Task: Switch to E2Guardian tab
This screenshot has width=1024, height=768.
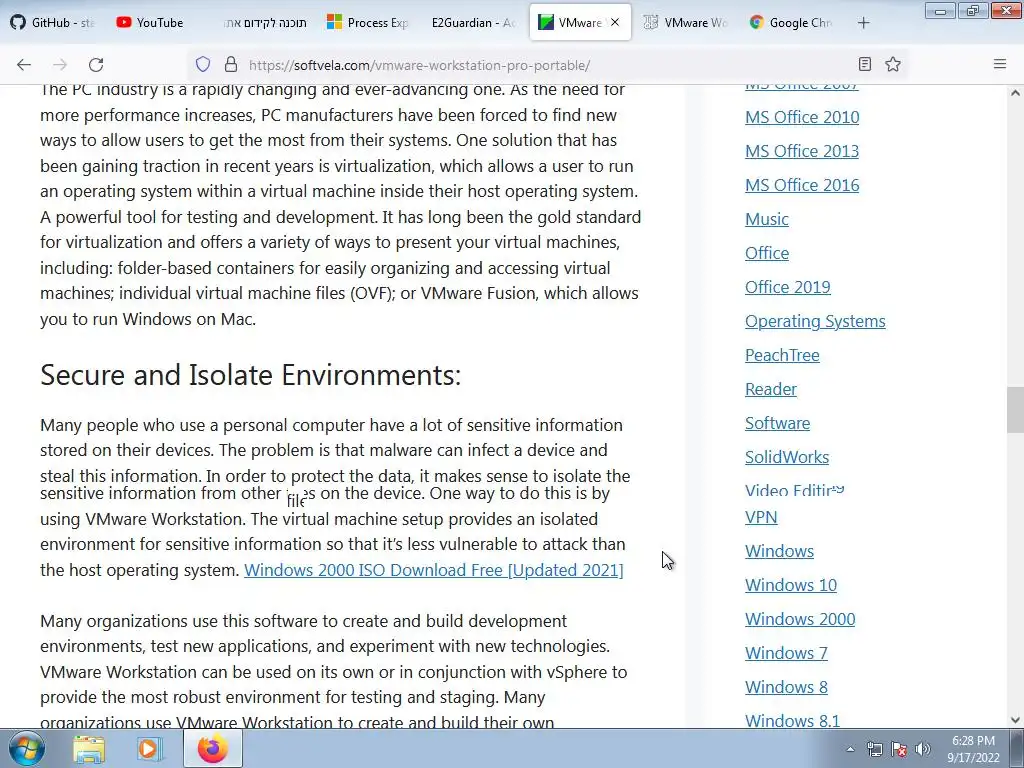Action: pos(473,22)
